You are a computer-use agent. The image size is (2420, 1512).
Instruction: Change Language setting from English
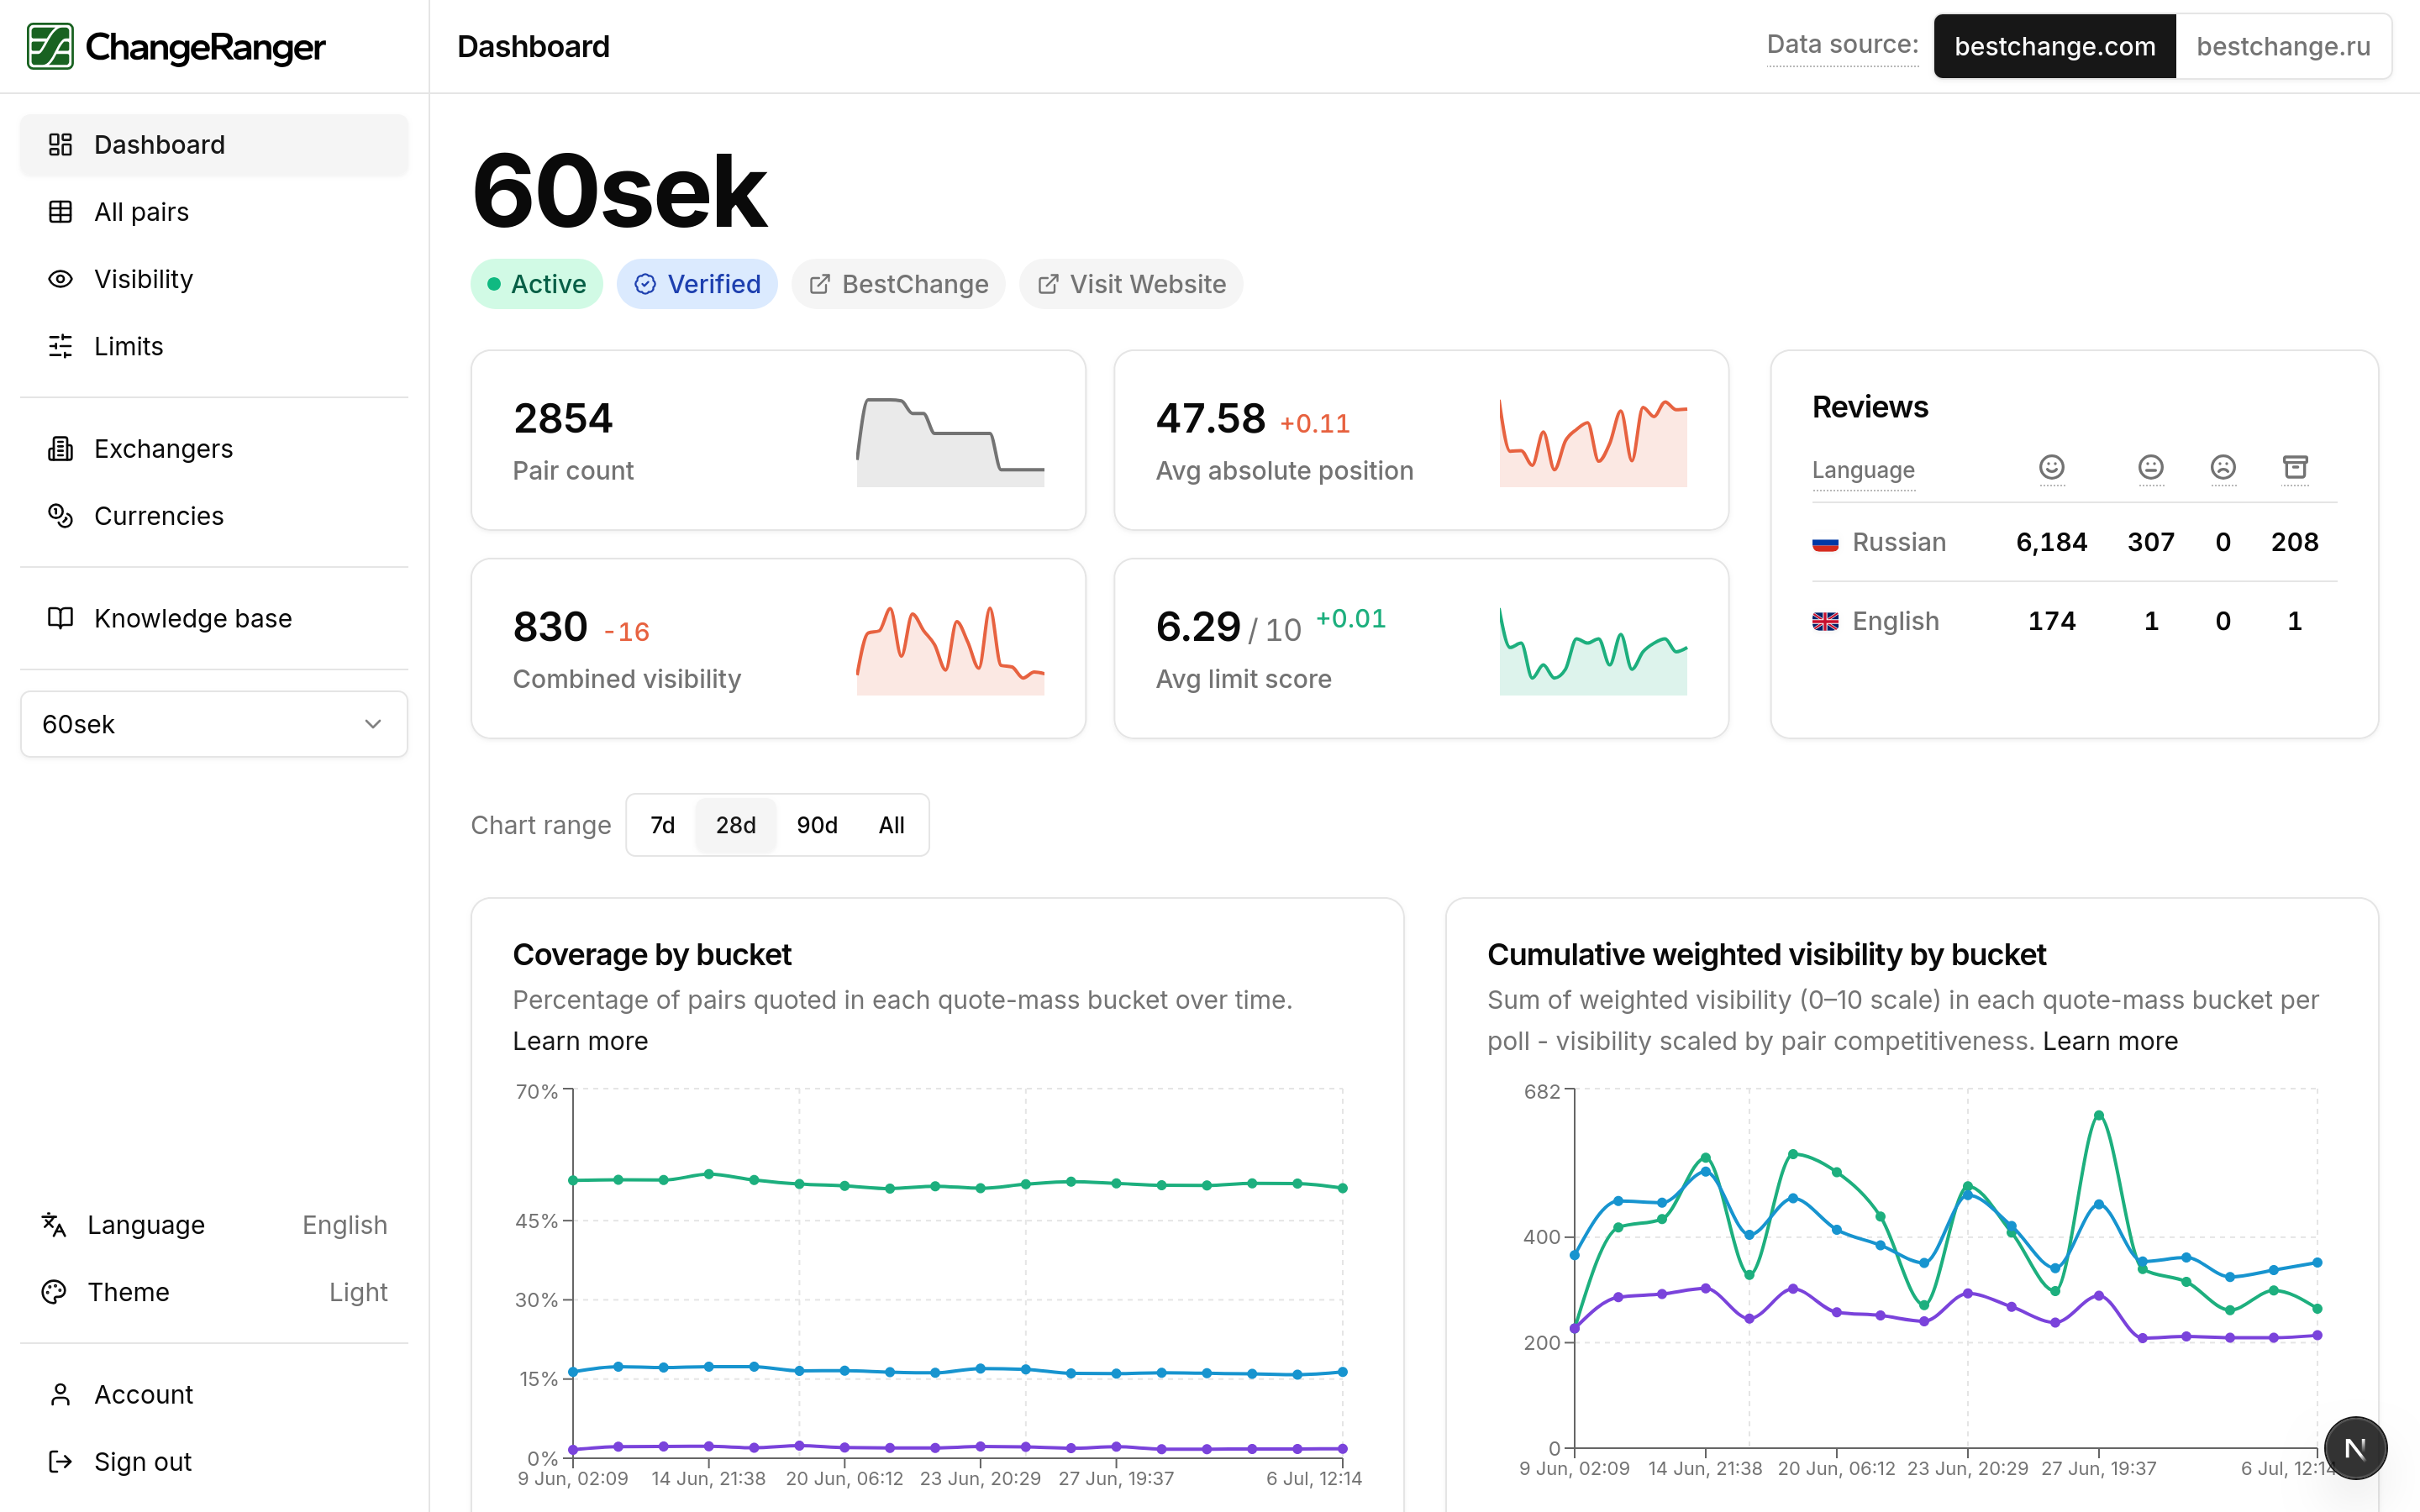(214, 1224)
